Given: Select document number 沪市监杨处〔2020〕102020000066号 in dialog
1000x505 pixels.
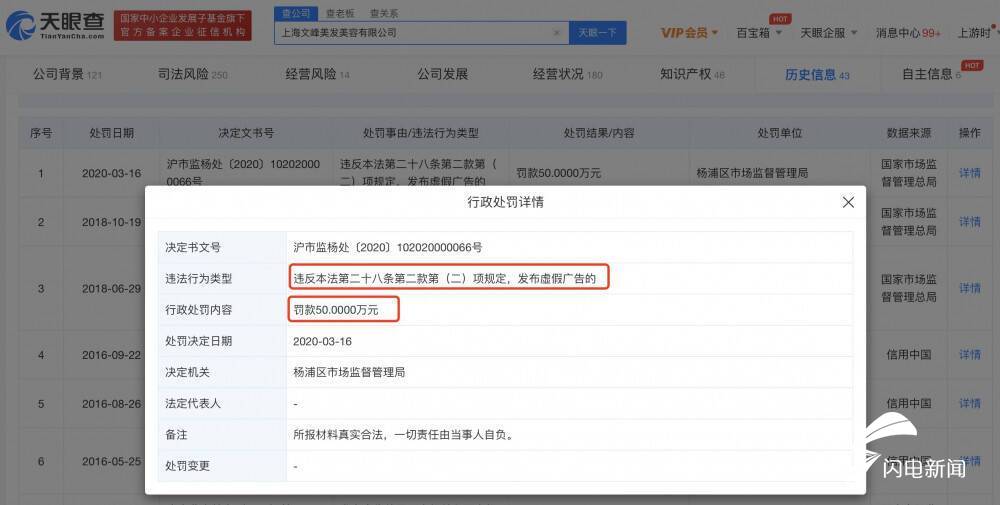Looking at the screenshot, I should 388,247.
